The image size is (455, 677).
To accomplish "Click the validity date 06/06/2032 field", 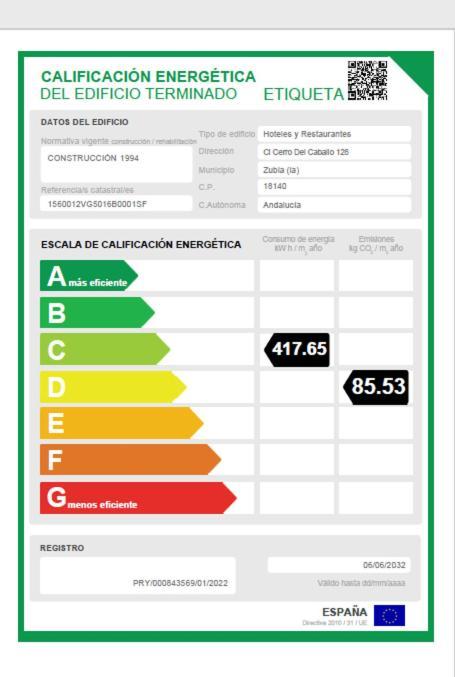I will click(339, 565).
